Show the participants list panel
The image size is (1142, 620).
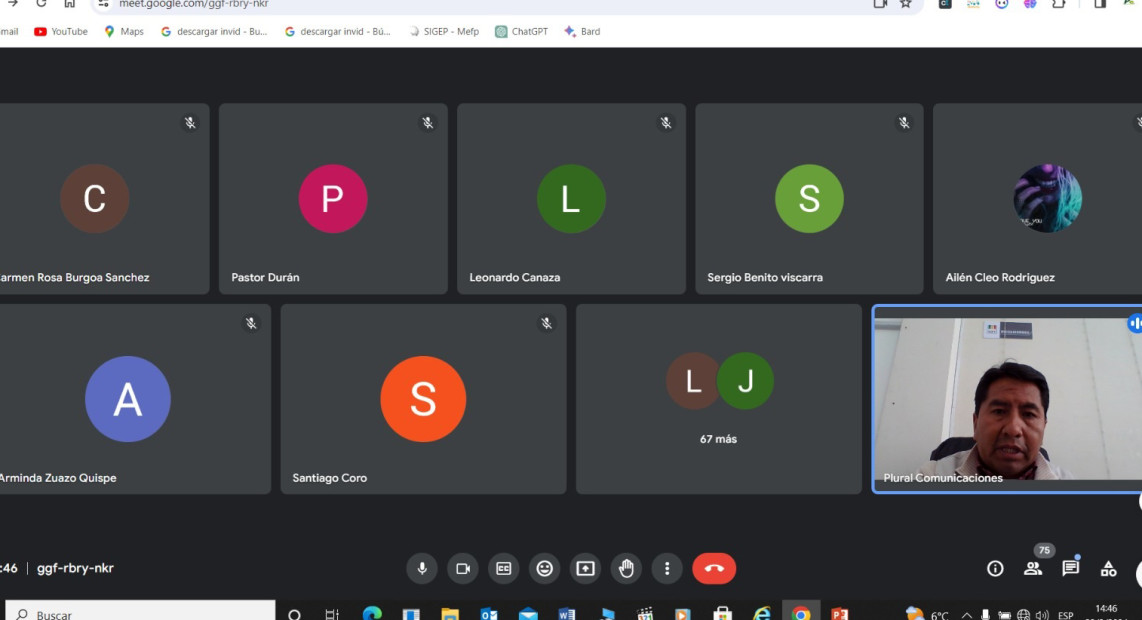[x=1033, y=569]
